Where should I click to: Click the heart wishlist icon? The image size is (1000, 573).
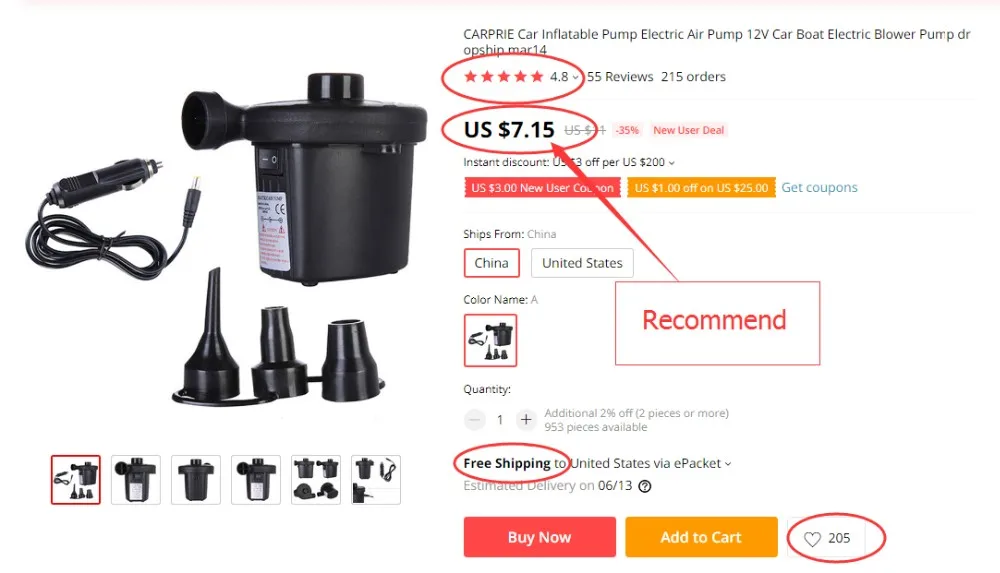tap(812, 539)
